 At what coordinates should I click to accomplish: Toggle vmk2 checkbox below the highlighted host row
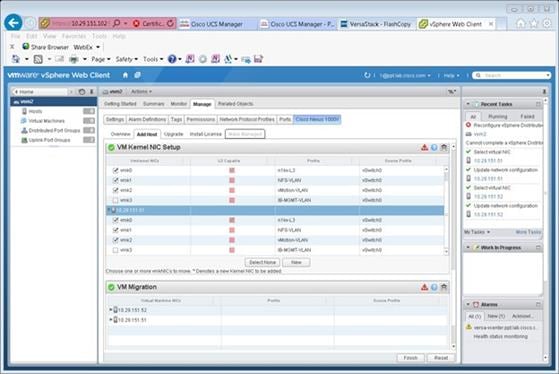(x=116, y=240)
